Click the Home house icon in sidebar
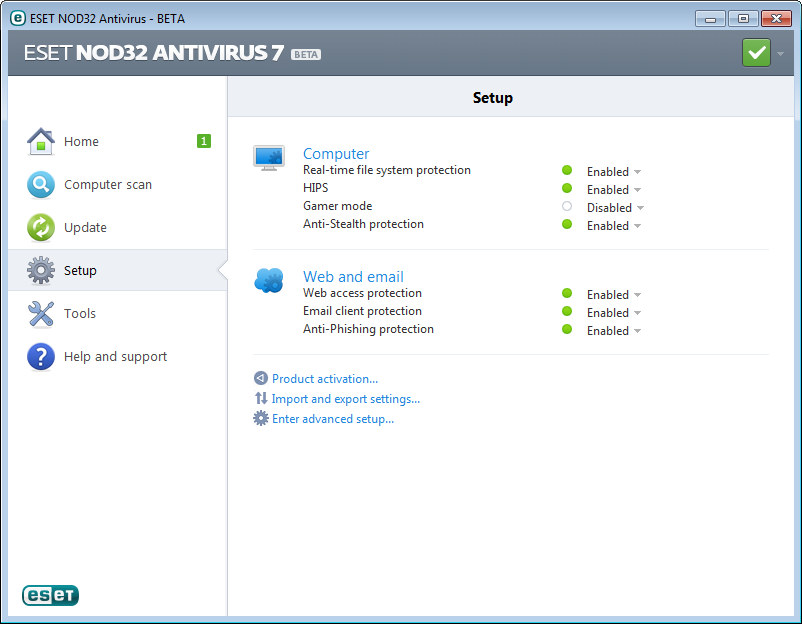802x624 pixels. pyautogui.click(x=41, y=141)
